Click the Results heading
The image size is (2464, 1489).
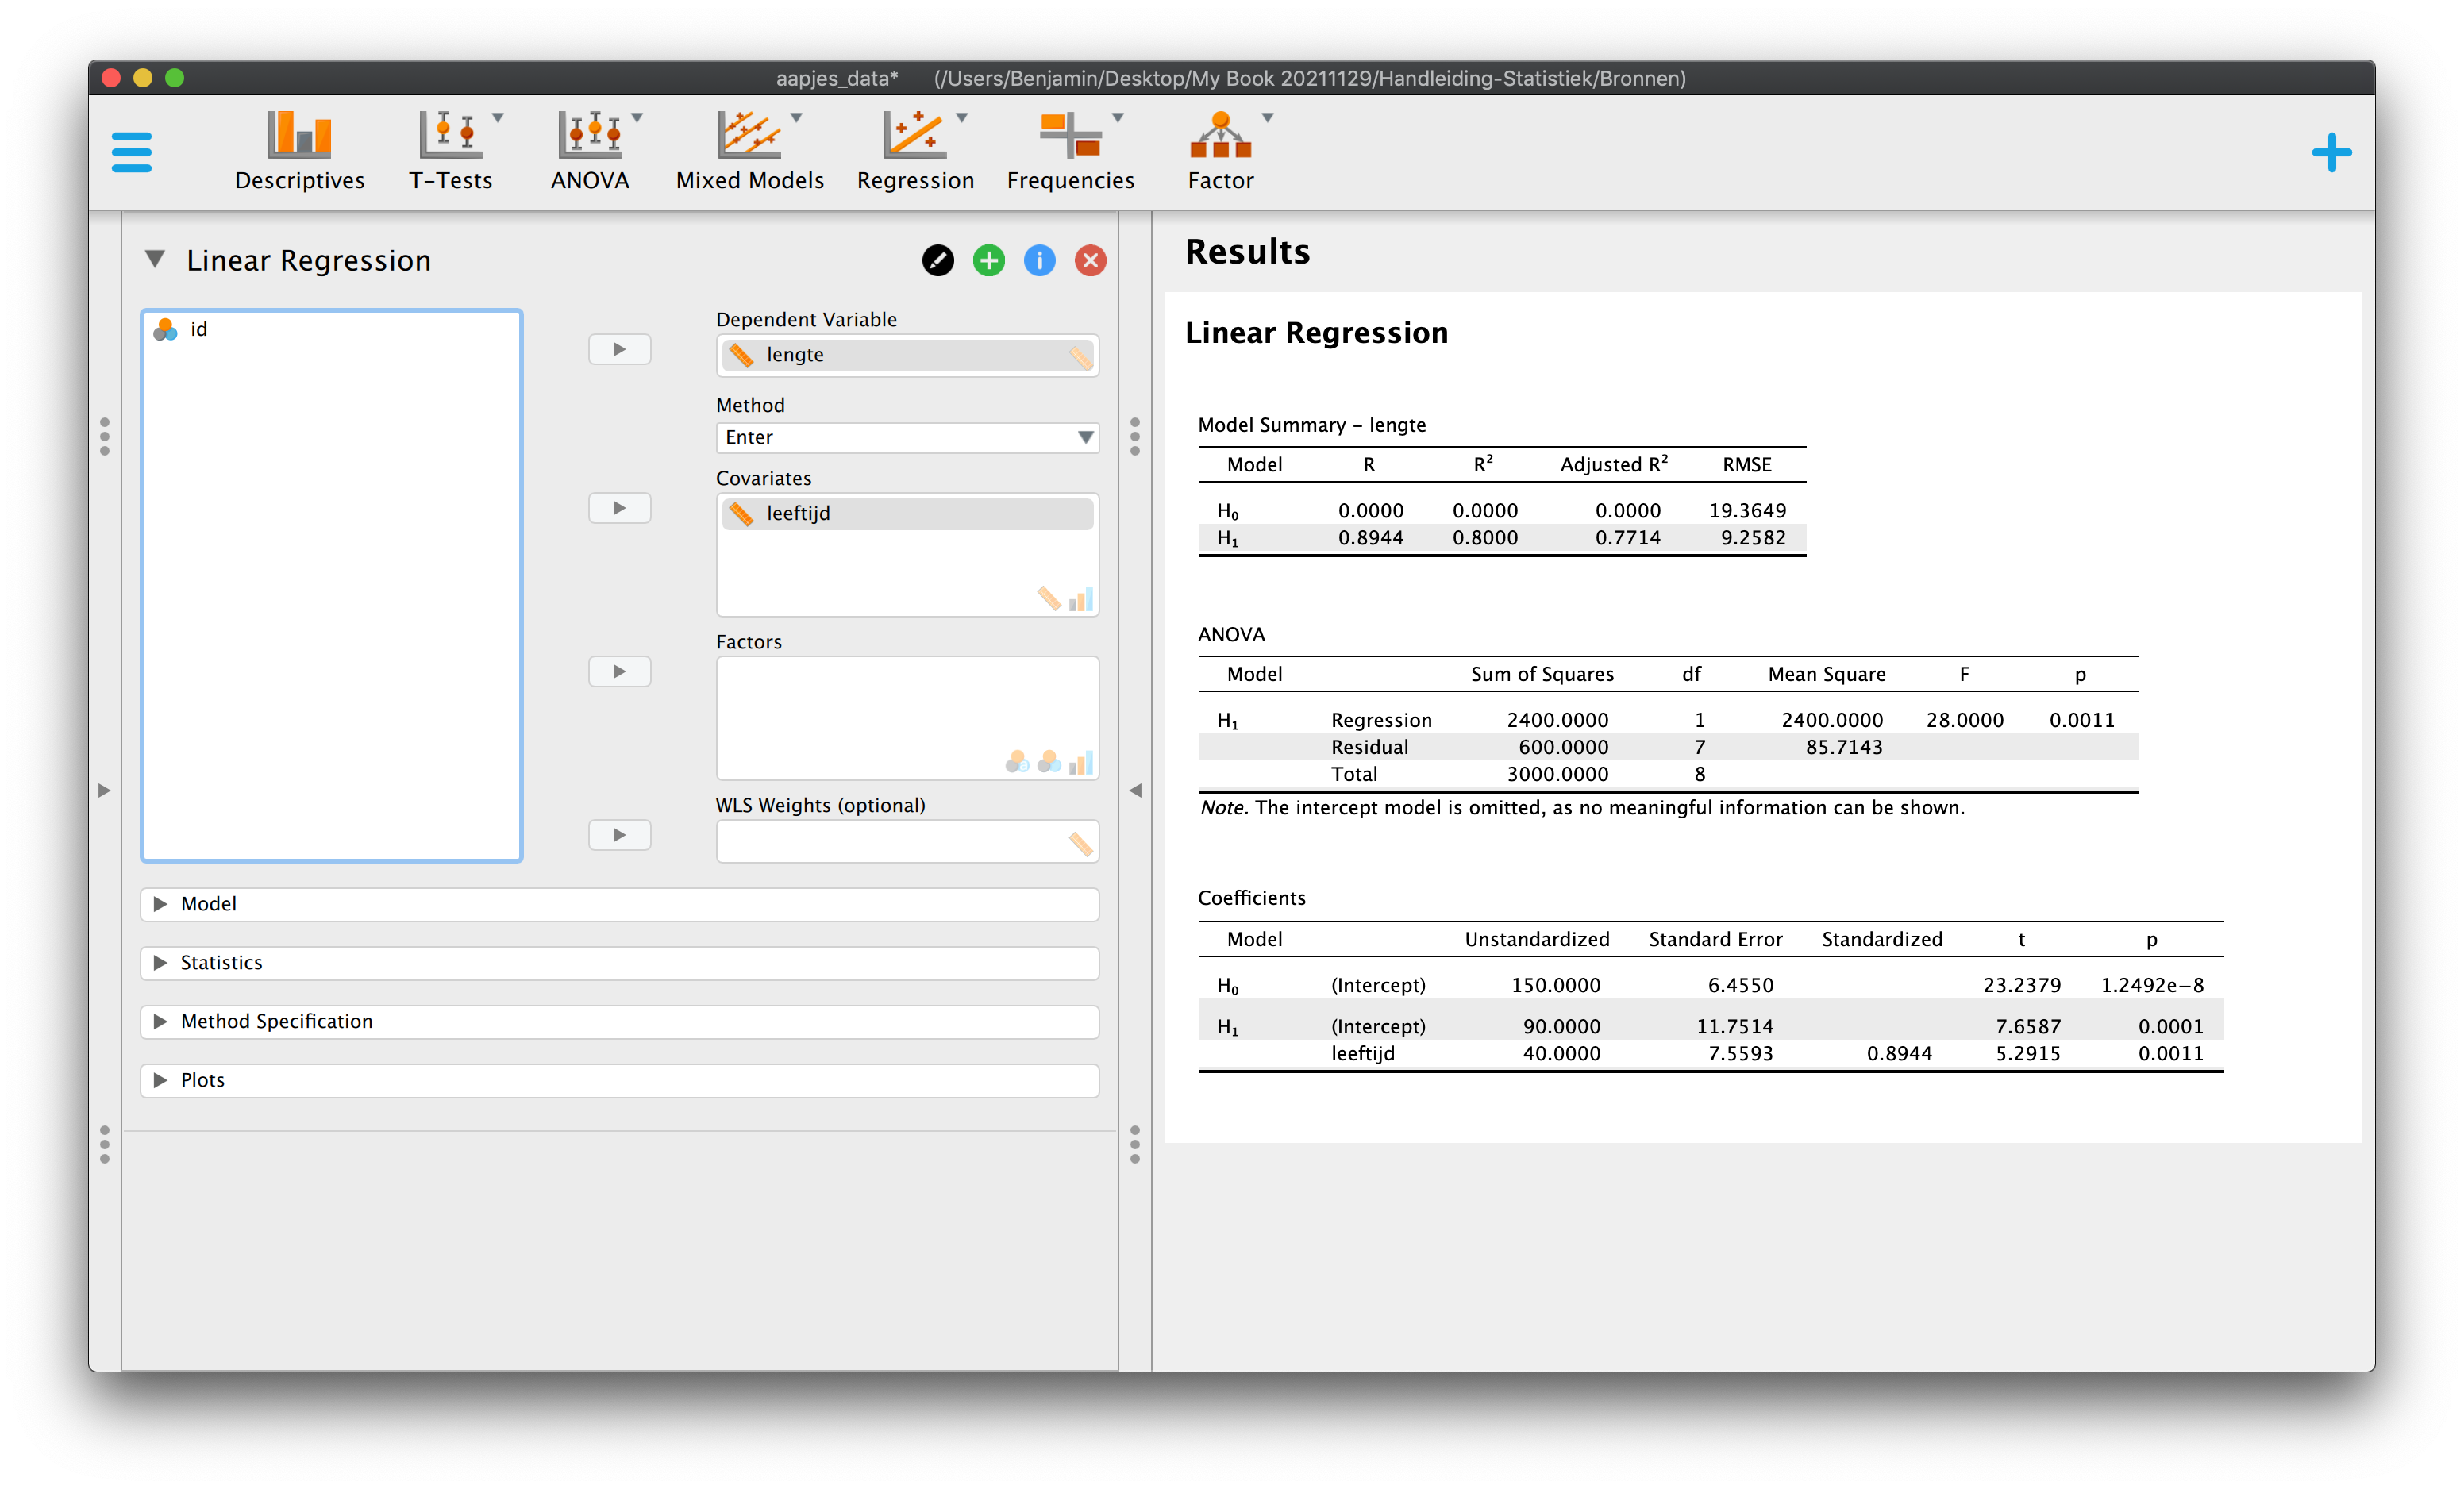[1247, 252]
